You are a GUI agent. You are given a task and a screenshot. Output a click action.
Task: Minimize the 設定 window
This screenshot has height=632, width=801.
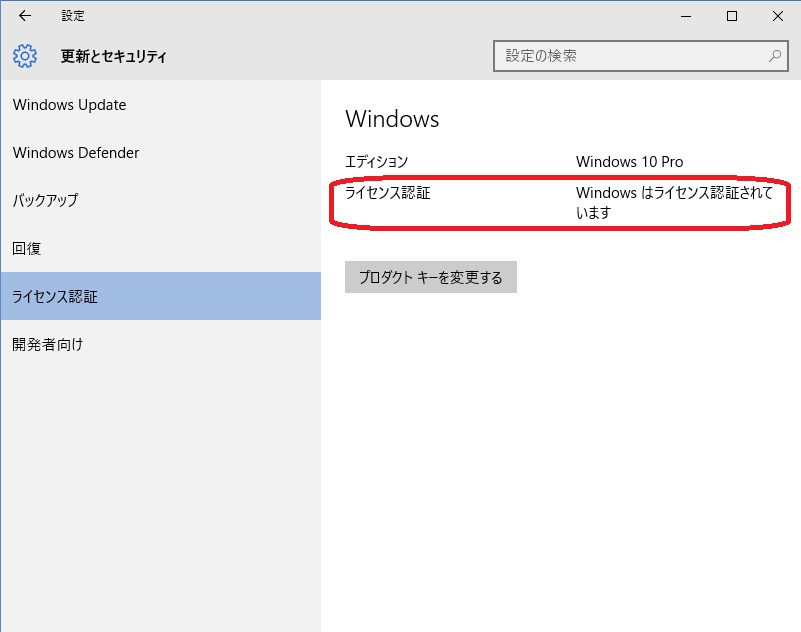coord(686,16)
